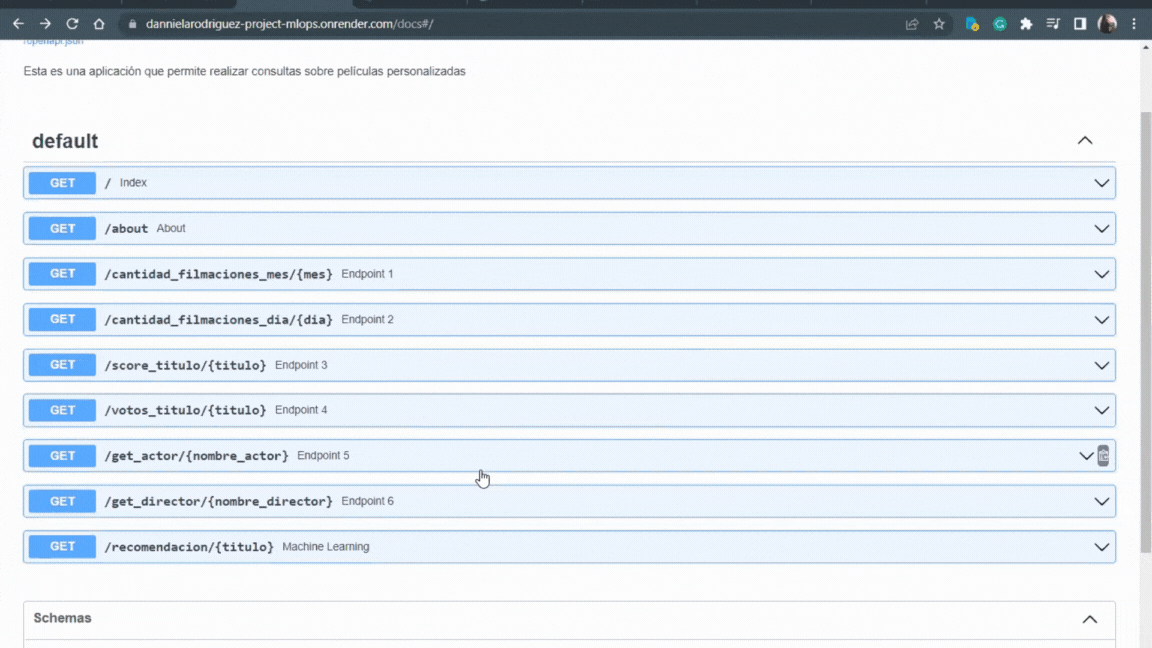
Task: Open the Grammarly extension icon
Action: coord(999,24)
